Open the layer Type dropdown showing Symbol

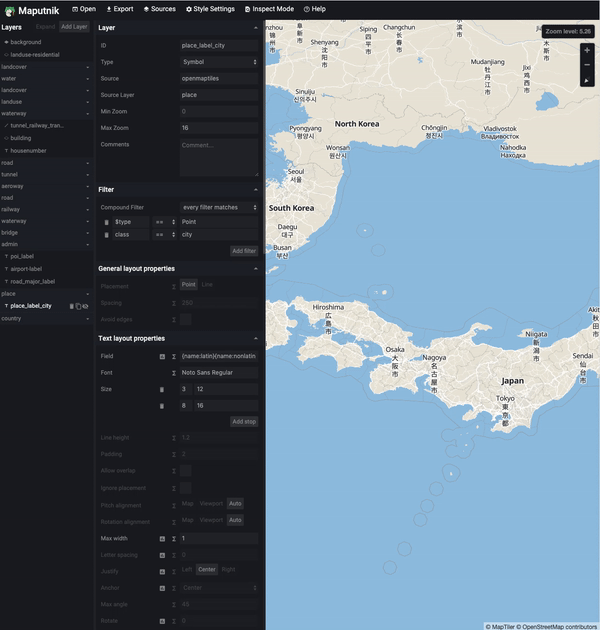[x=219, y=62]
